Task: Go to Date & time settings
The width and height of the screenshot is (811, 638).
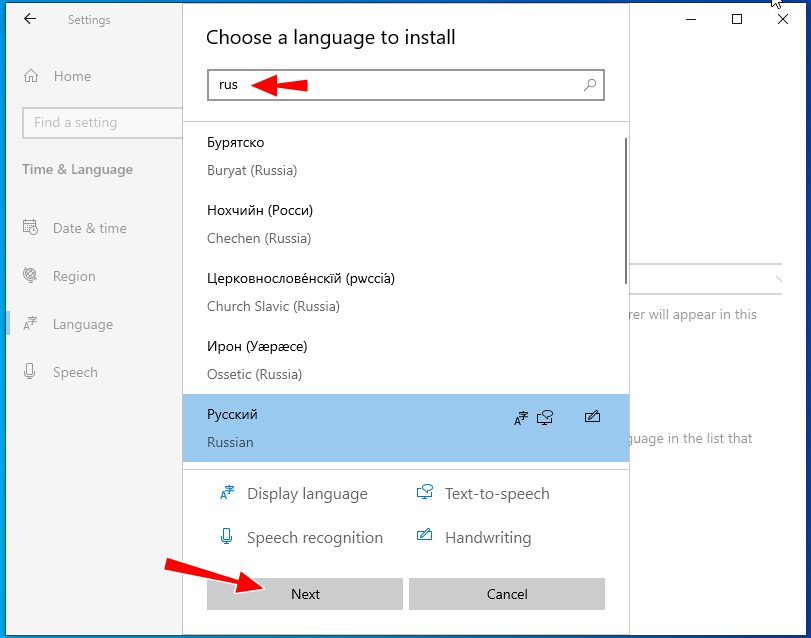Action: click(x=89, y=228)
